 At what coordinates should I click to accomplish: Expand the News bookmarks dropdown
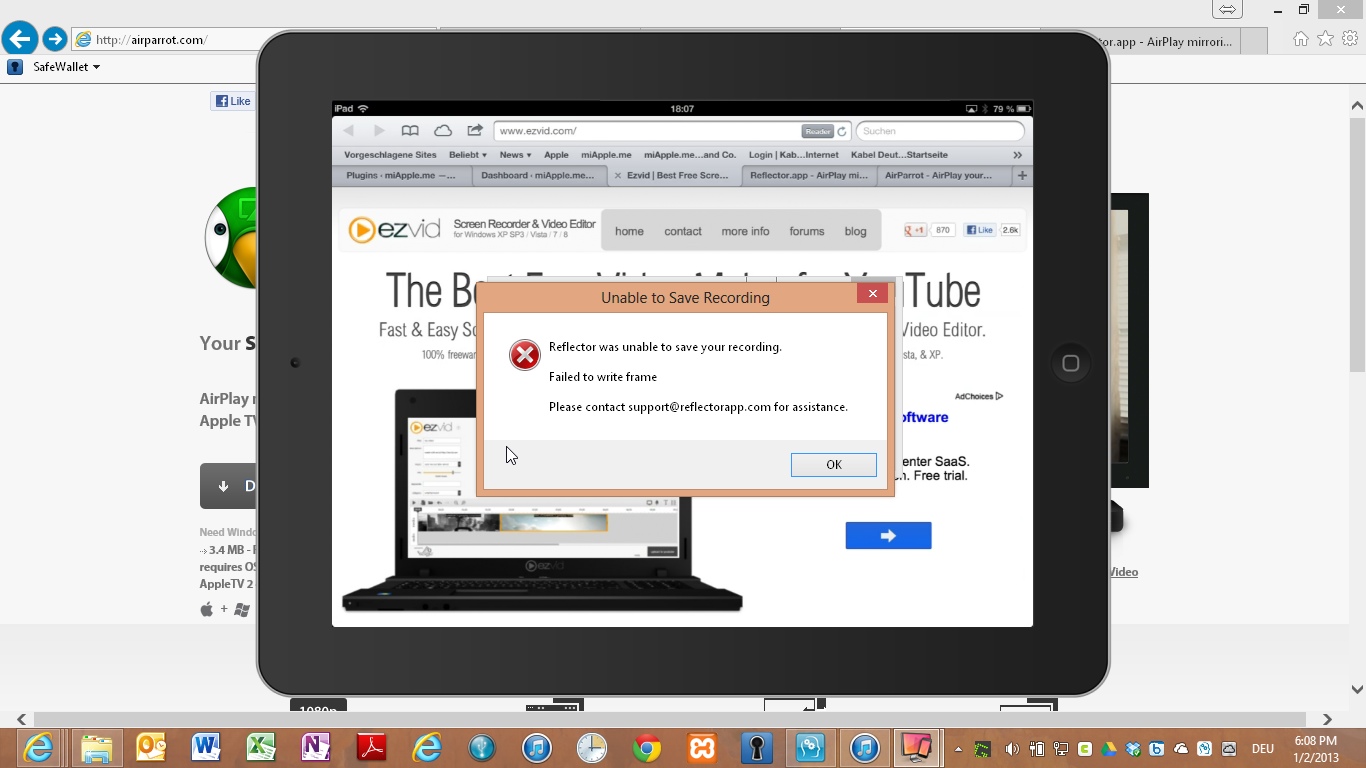click(x=517, y=155)
